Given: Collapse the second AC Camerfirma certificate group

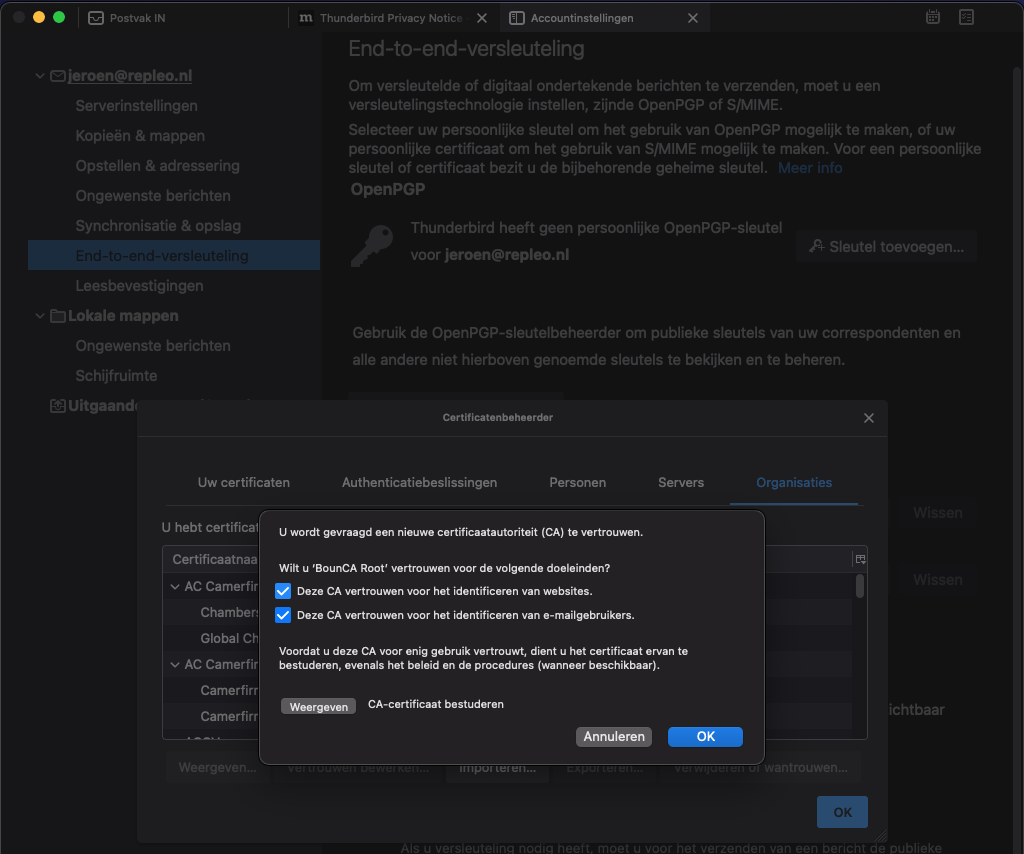Looking at the screenshot, I should coord(175,665).
